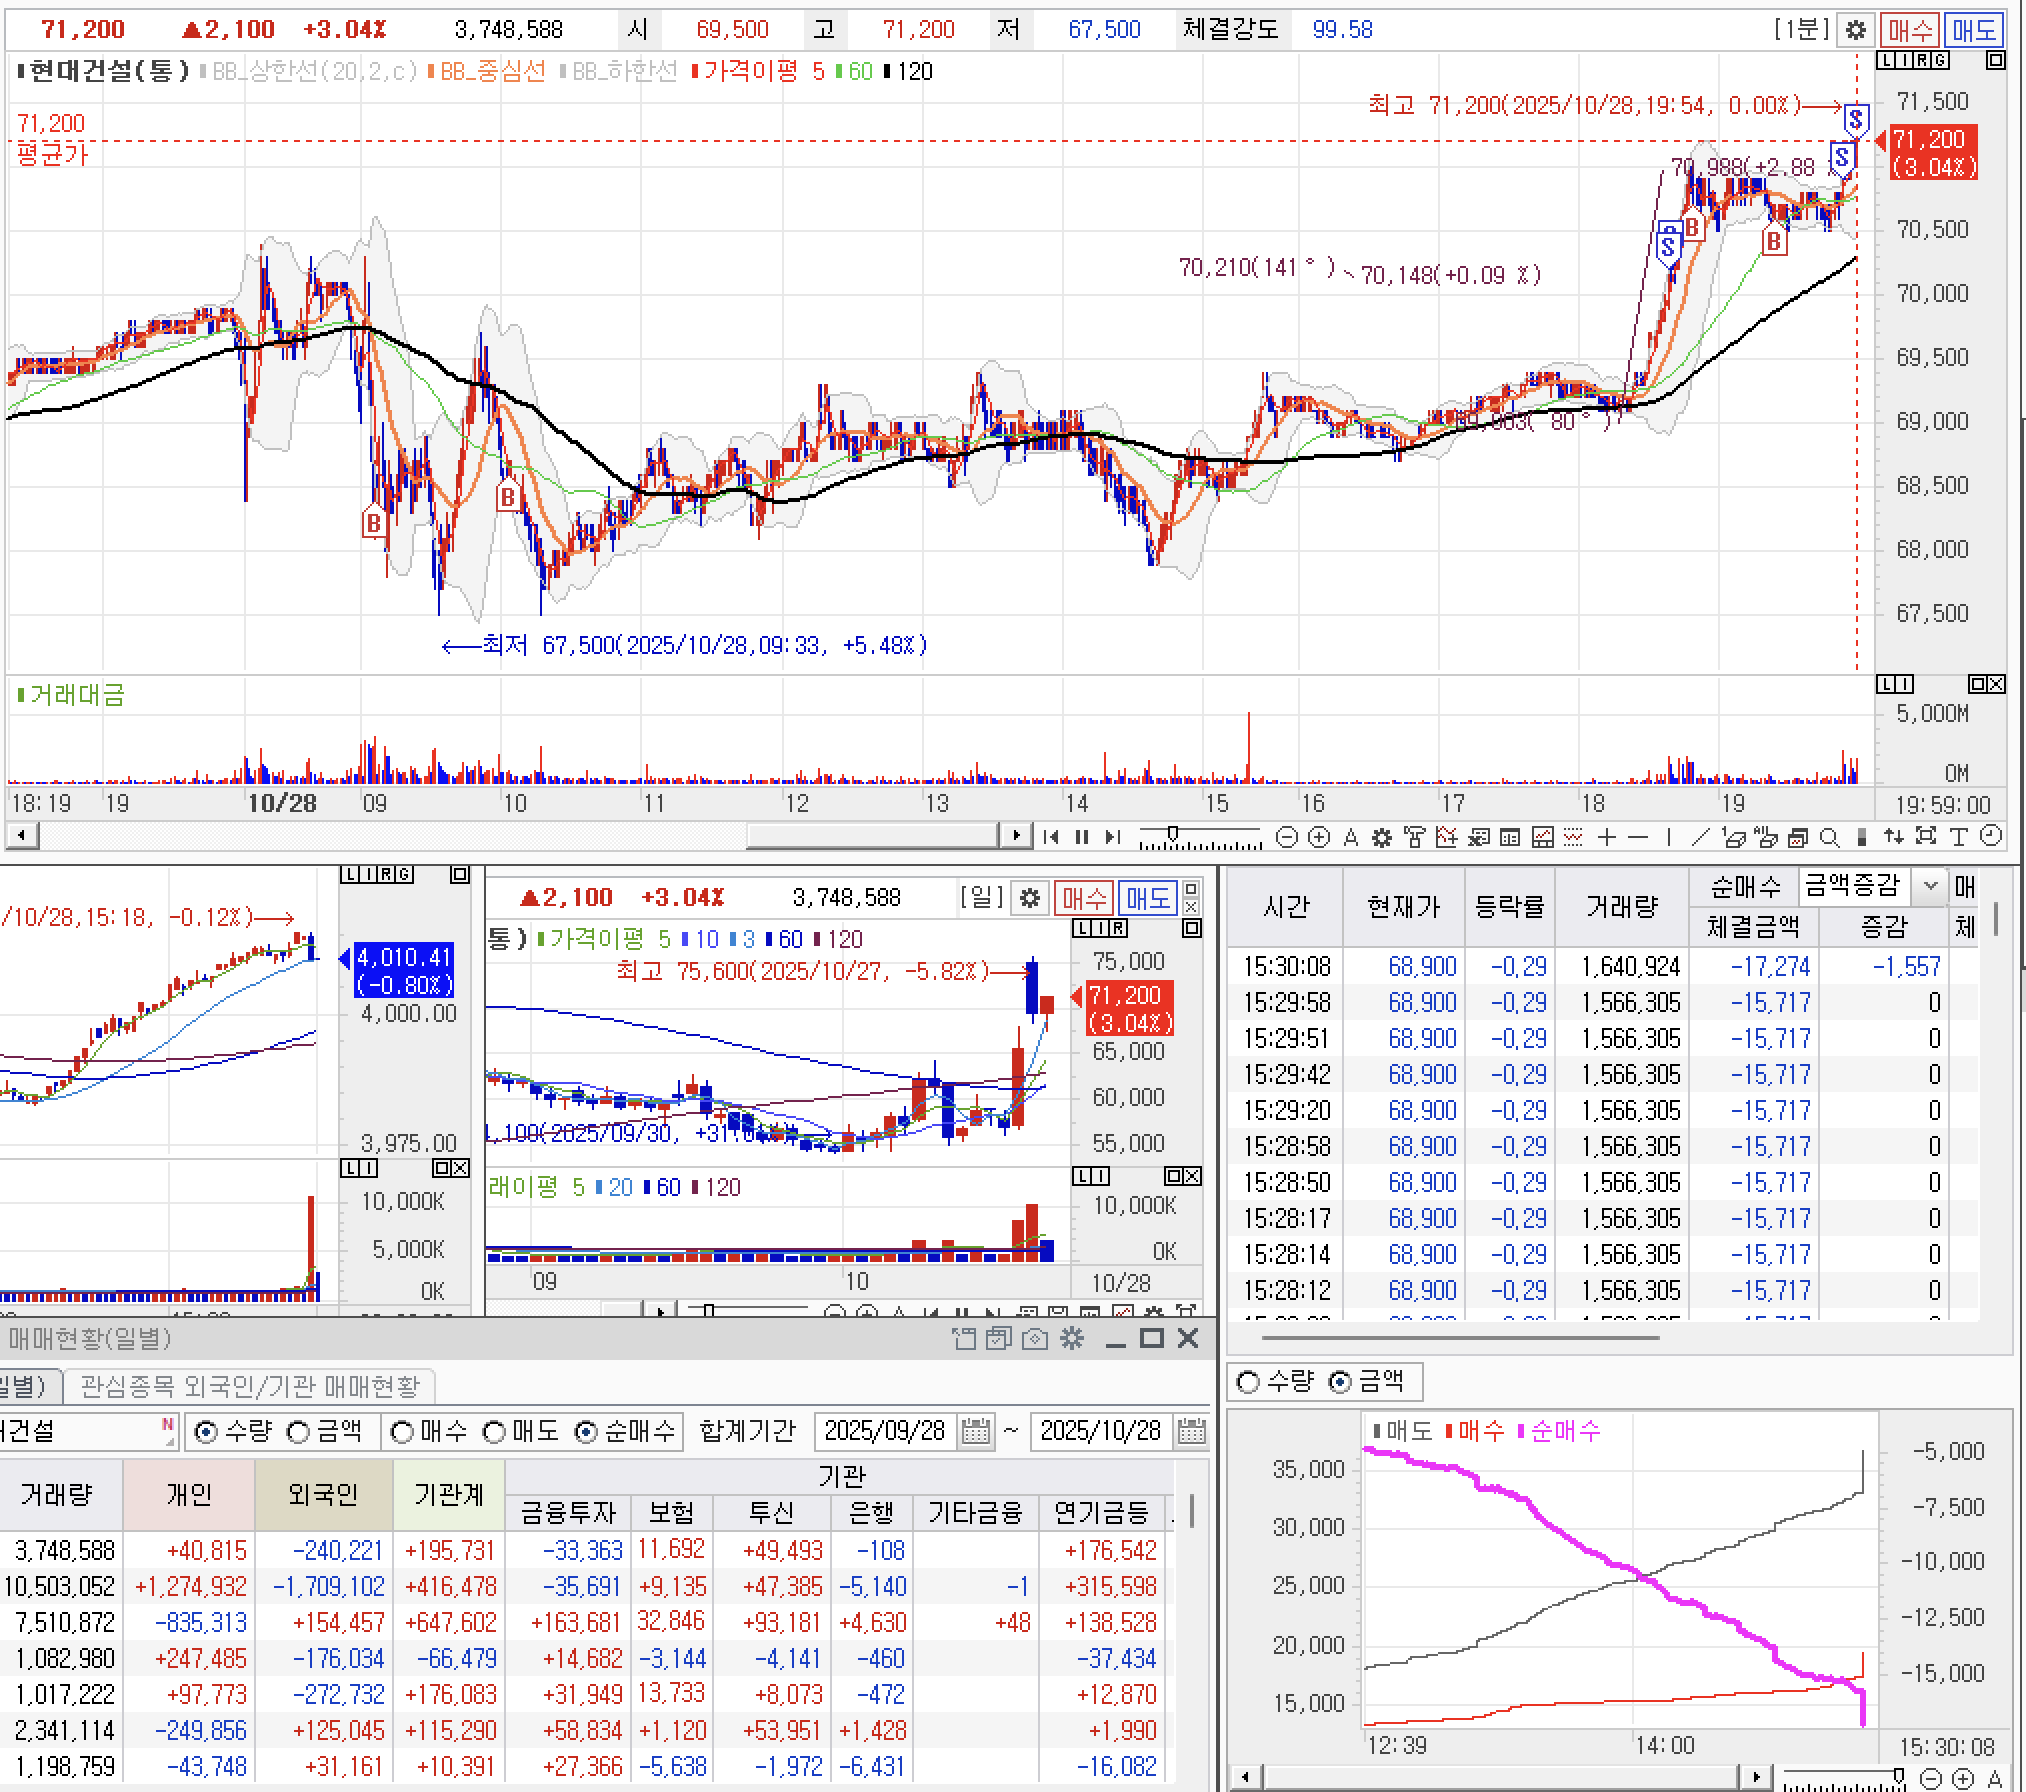Switch to 관심종목 외국인/기관 매매현황 tab
This screenshot has height=1792, width=2026.
click(249, 1386)
